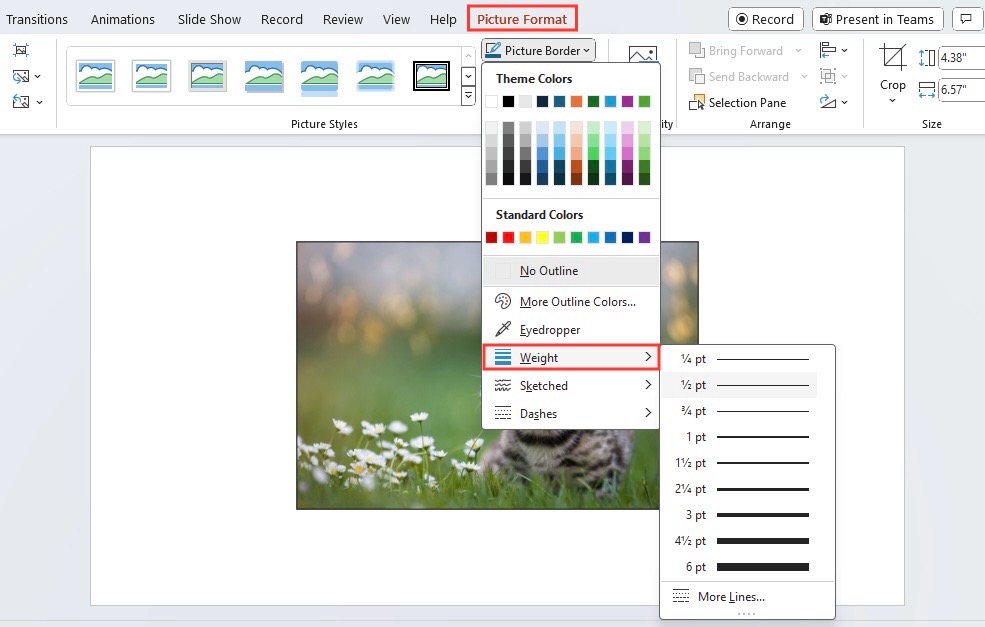985x627 pixels.
Task: Click the Align objects icon
Action: (833, 50)
